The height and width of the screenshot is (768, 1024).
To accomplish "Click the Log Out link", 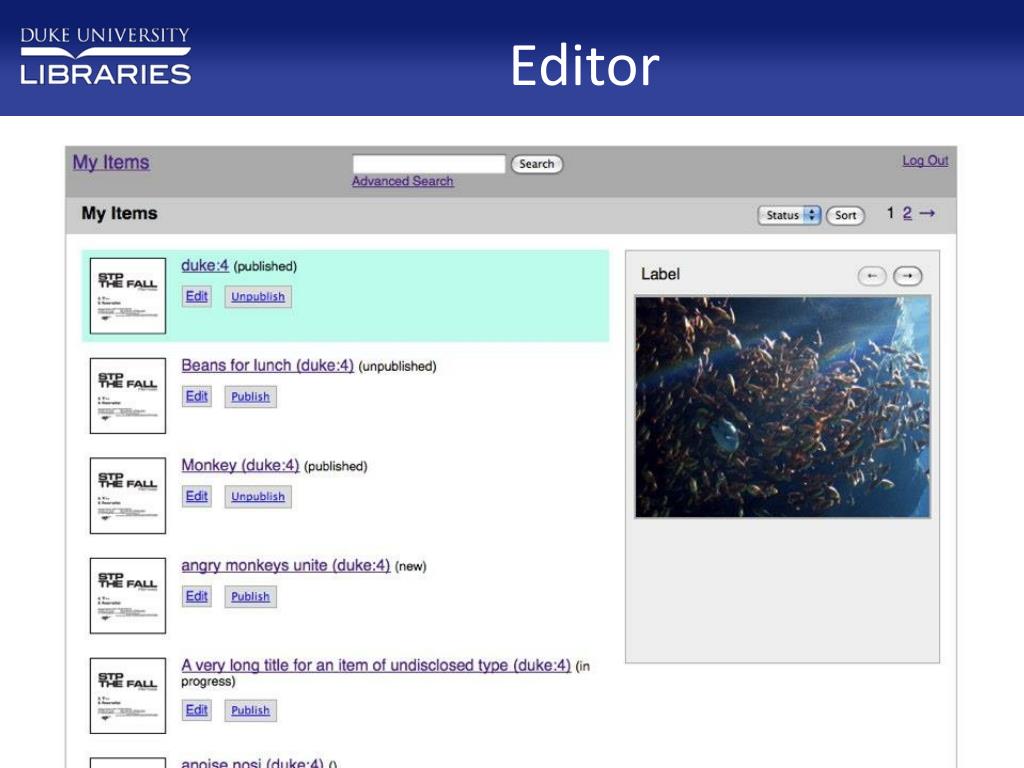I will click(925, 161).
